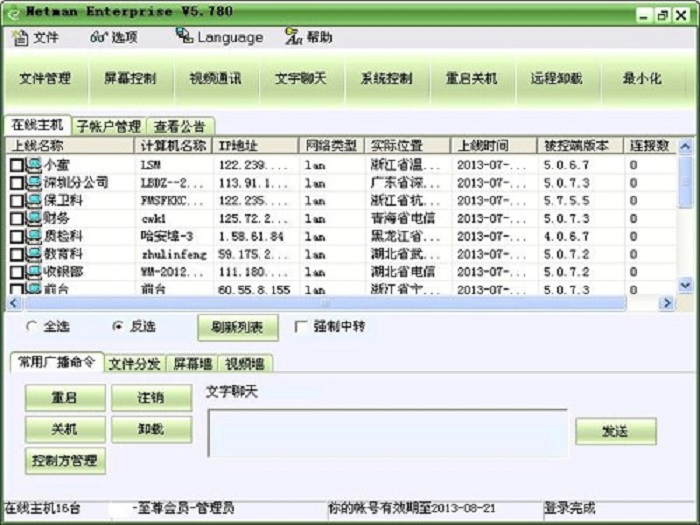Switch to the 在线主机 tab
Viewport: 700px width, 525px height.
tap(38, 125)
